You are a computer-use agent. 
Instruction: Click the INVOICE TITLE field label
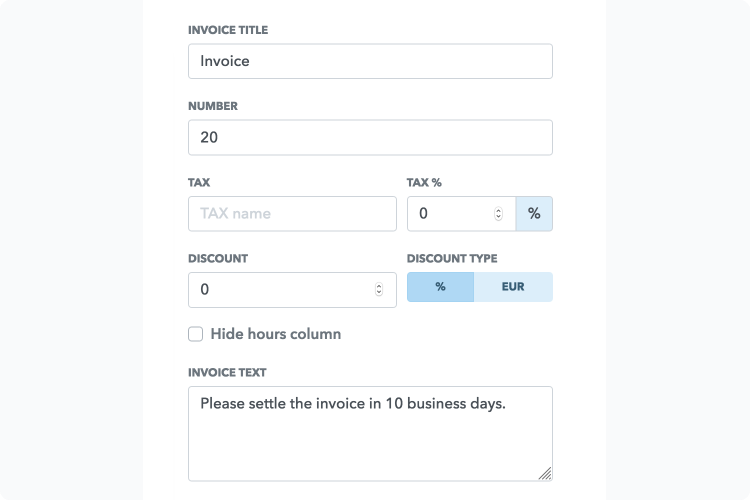coord(228,30)
